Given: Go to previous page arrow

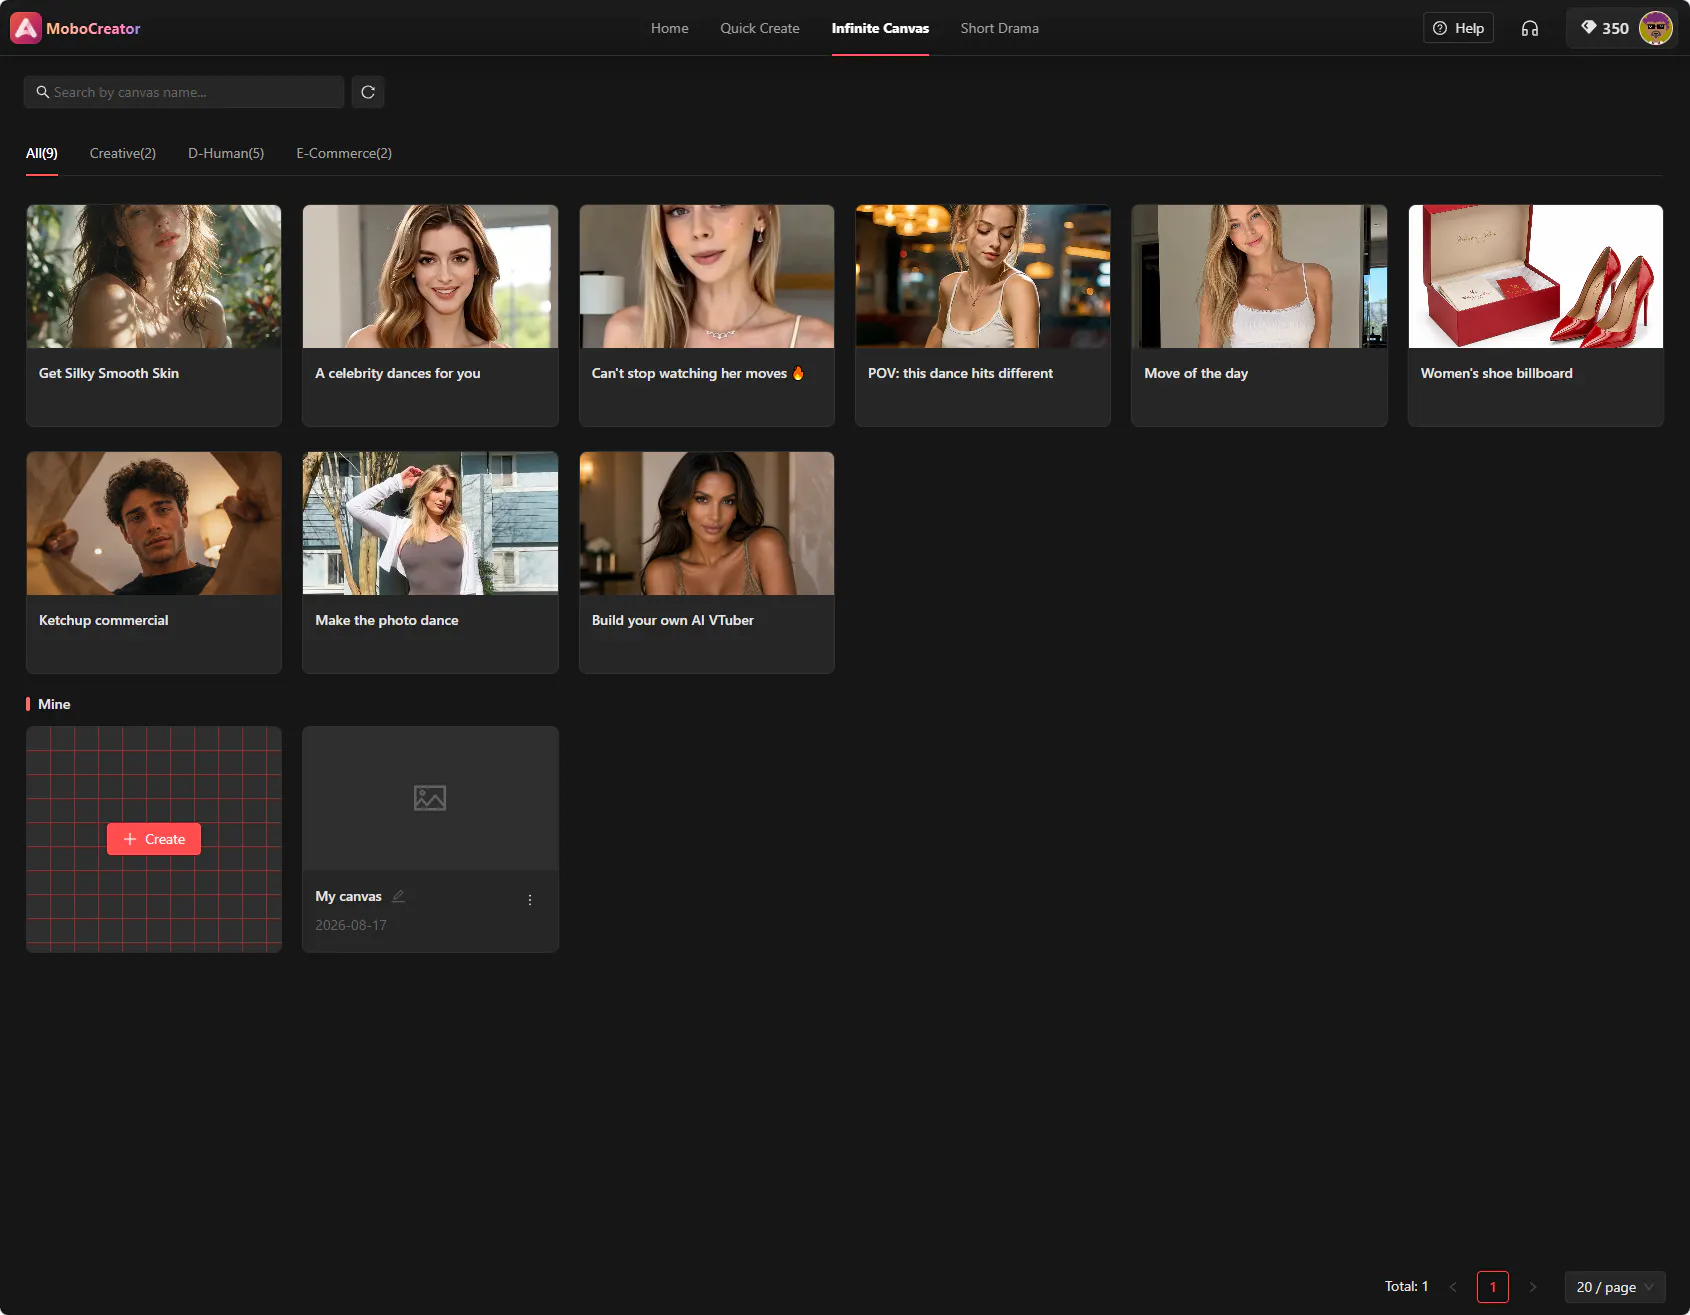Looking at the screenshot, I should 1453,1287.
